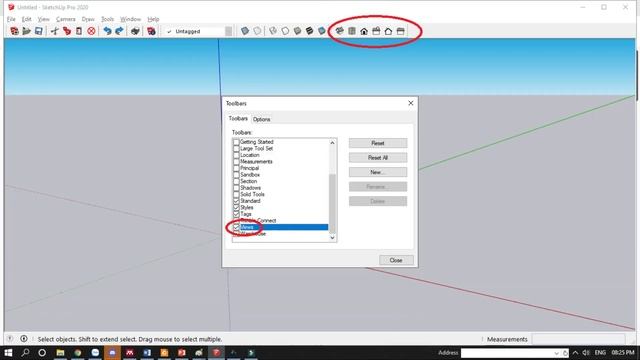This screenshot has height=360, width=640.
Task: Open the Tools menu
Action: click(107, 19)
